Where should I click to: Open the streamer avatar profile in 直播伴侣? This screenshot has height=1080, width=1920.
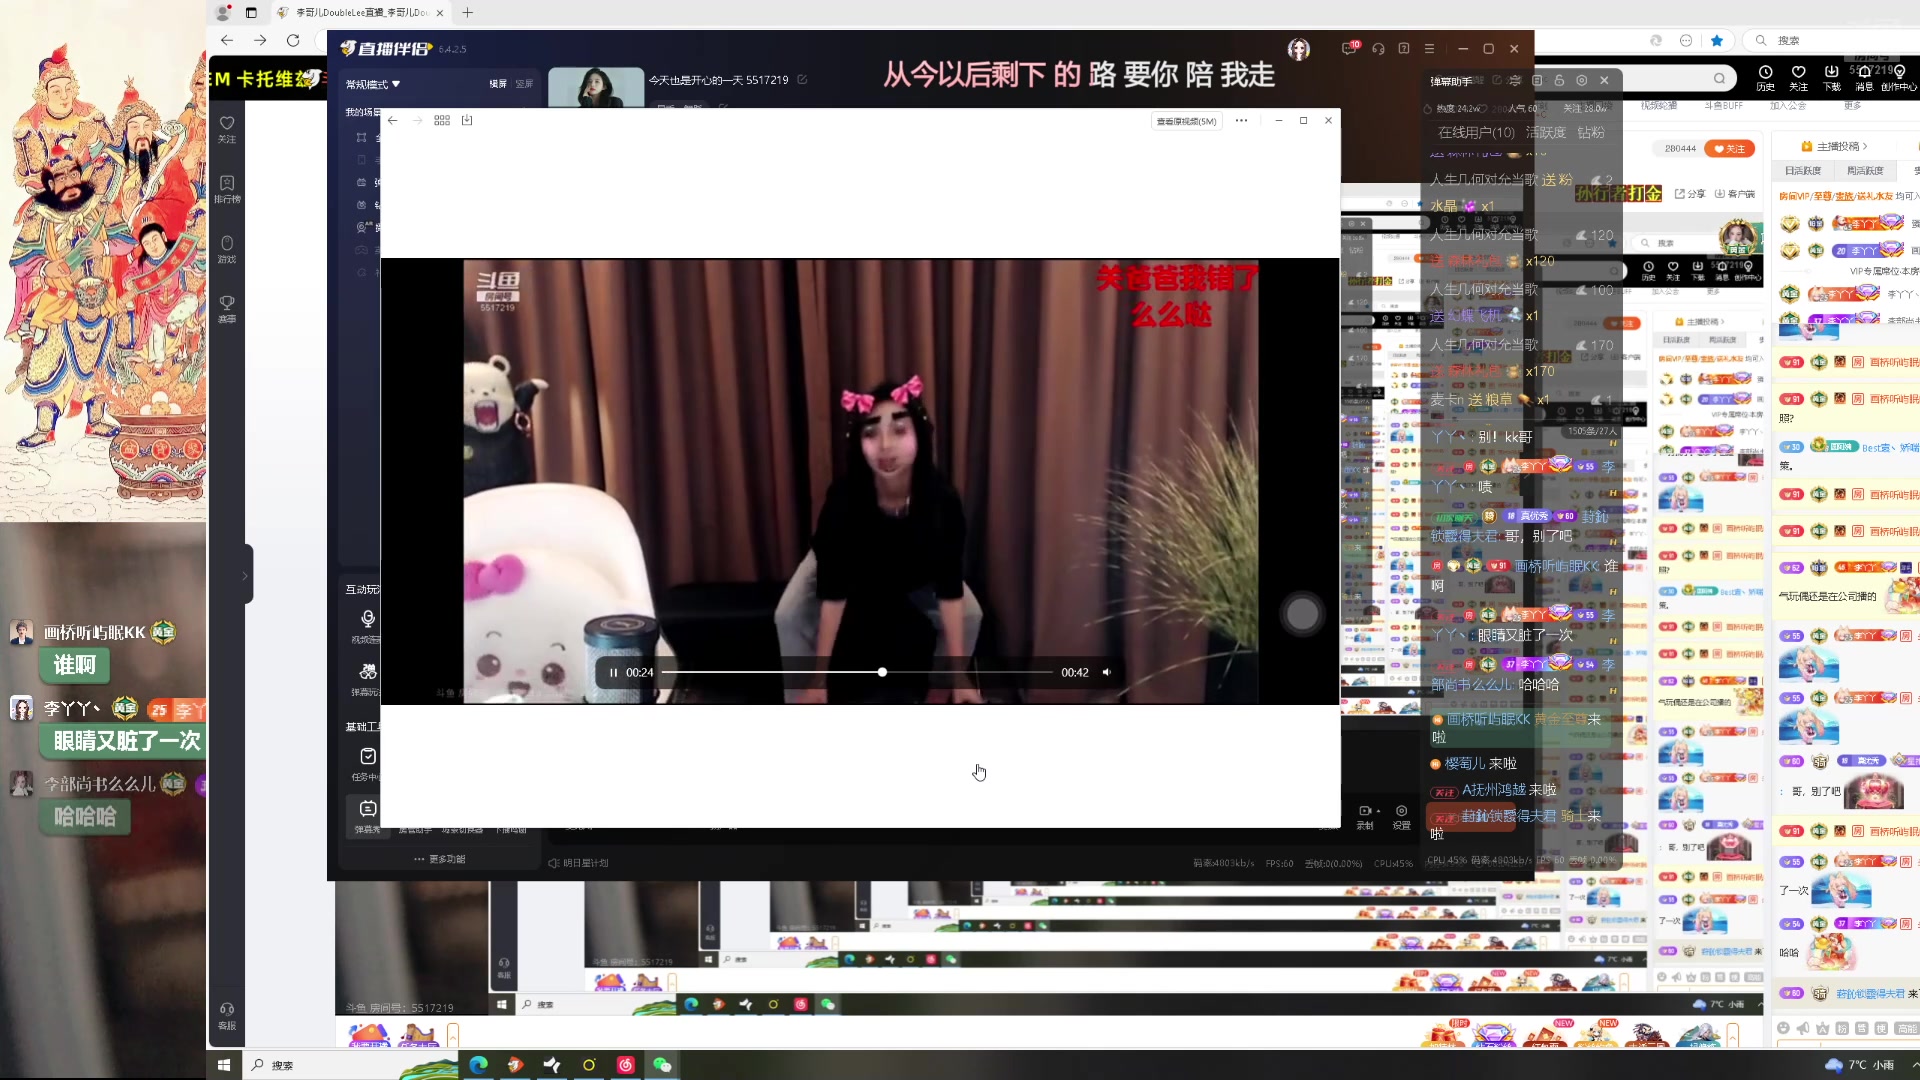1298,49
